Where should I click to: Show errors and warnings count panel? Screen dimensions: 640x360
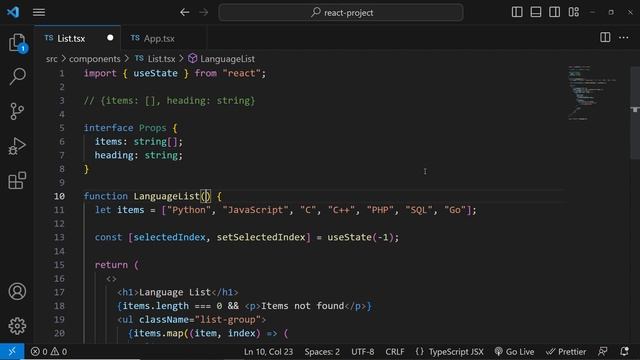(x=49, y=351)
